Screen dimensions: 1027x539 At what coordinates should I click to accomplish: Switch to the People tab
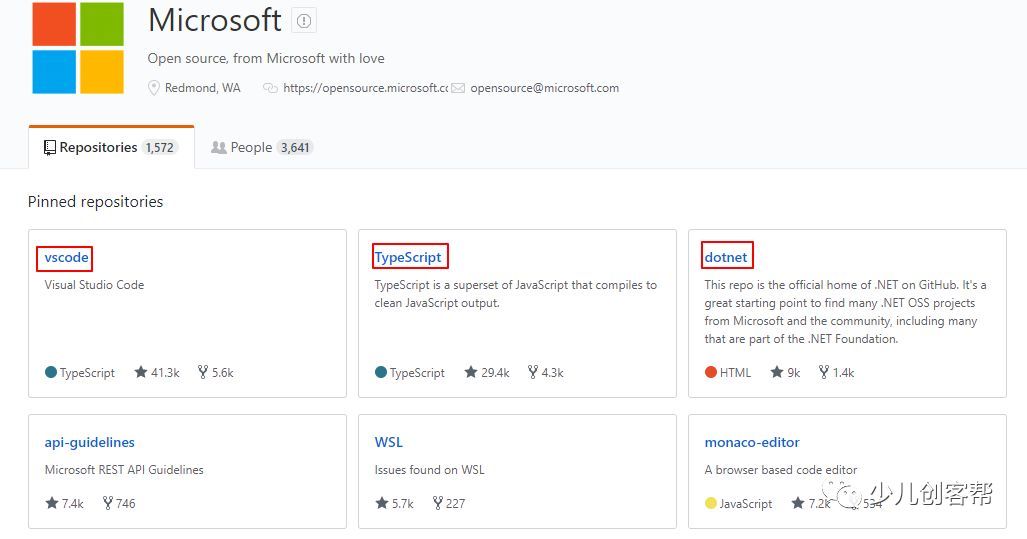coord(262,147)
